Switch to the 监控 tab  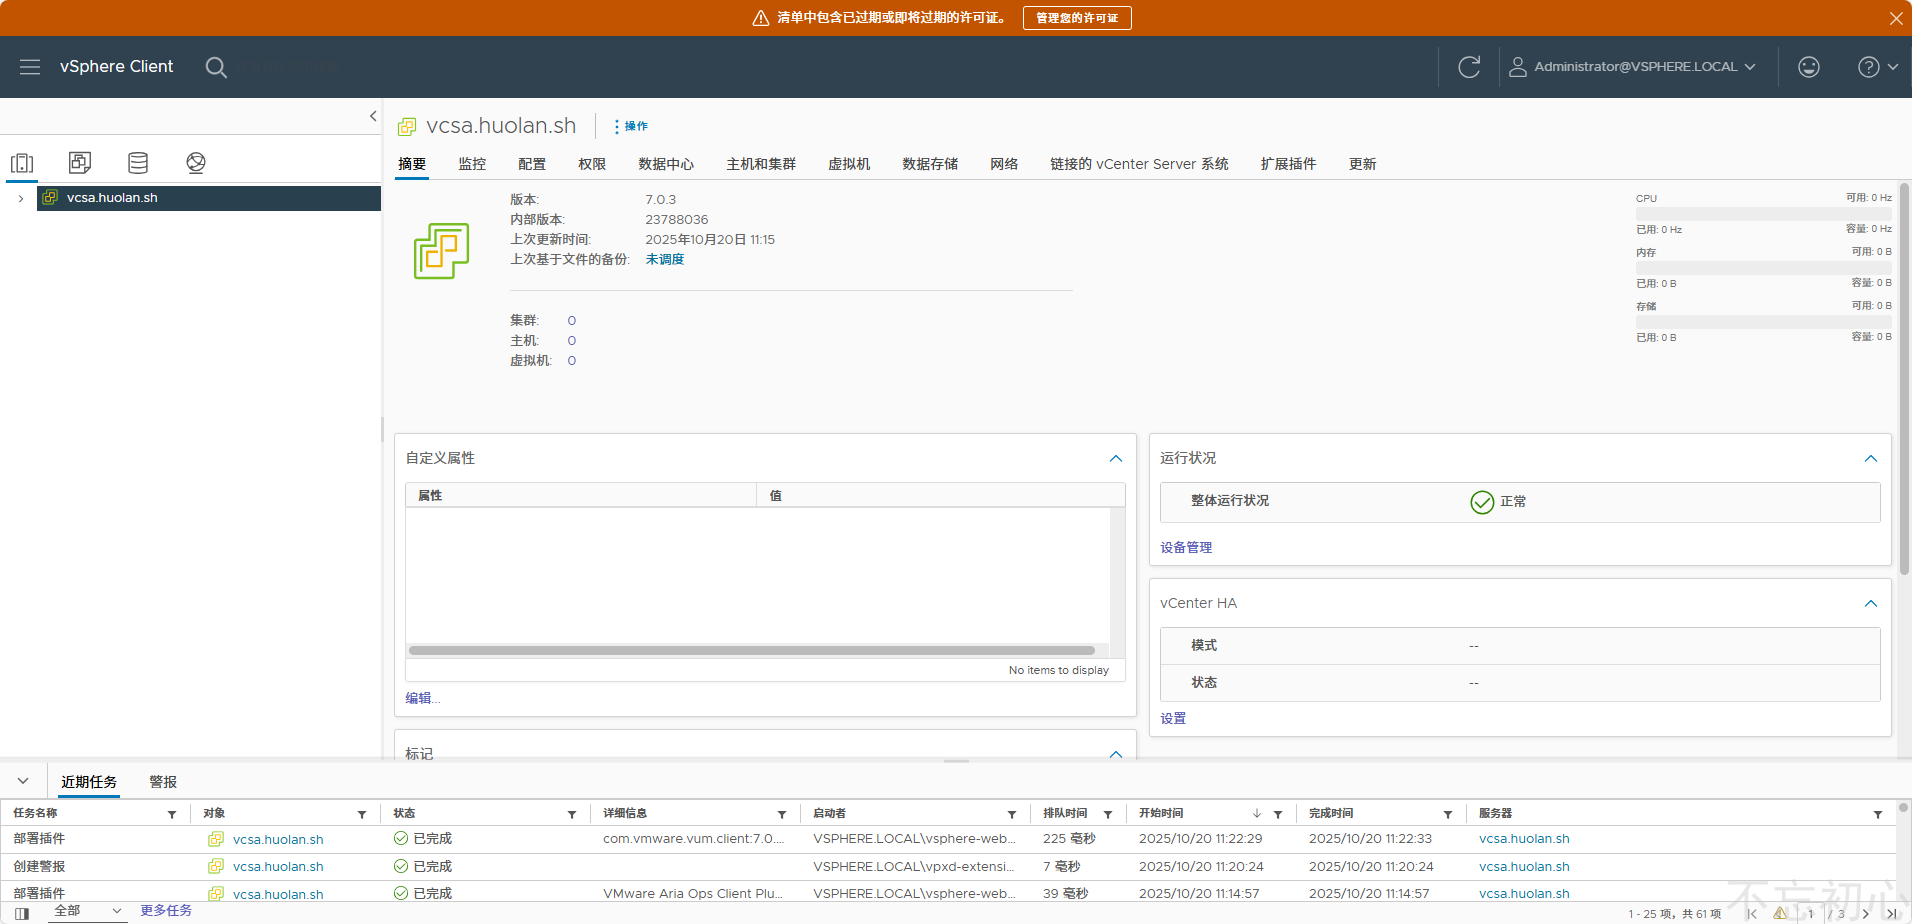coord(472,164)
